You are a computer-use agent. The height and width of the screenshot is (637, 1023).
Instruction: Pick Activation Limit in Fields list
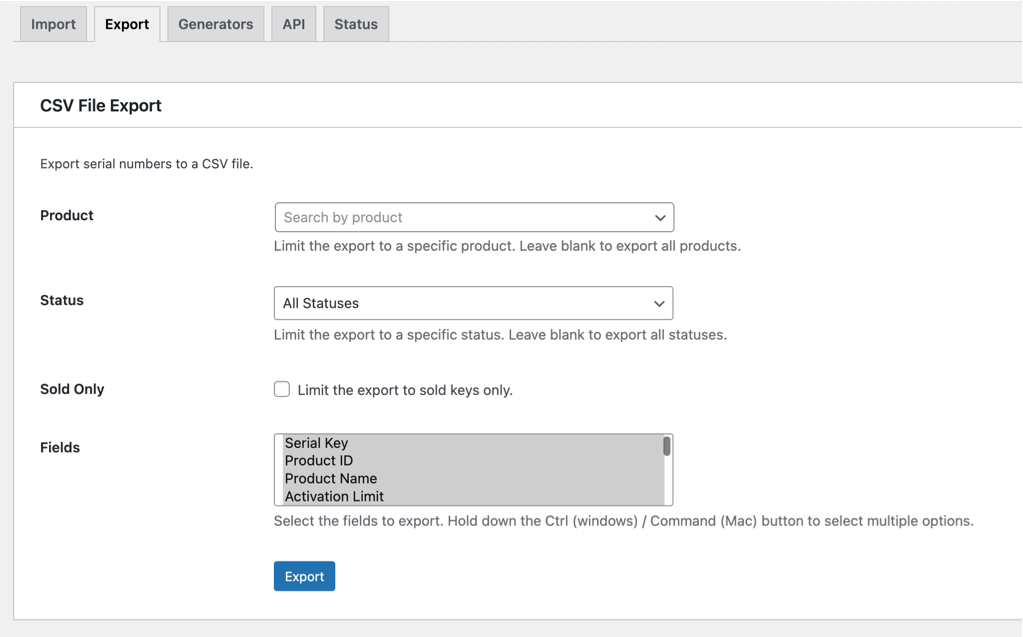point(474,496)
